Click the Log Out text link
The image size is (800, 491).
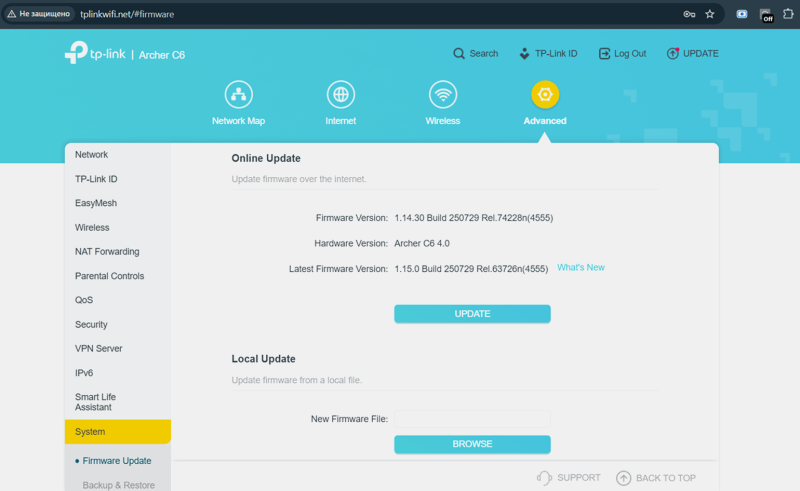pos(630,54)
